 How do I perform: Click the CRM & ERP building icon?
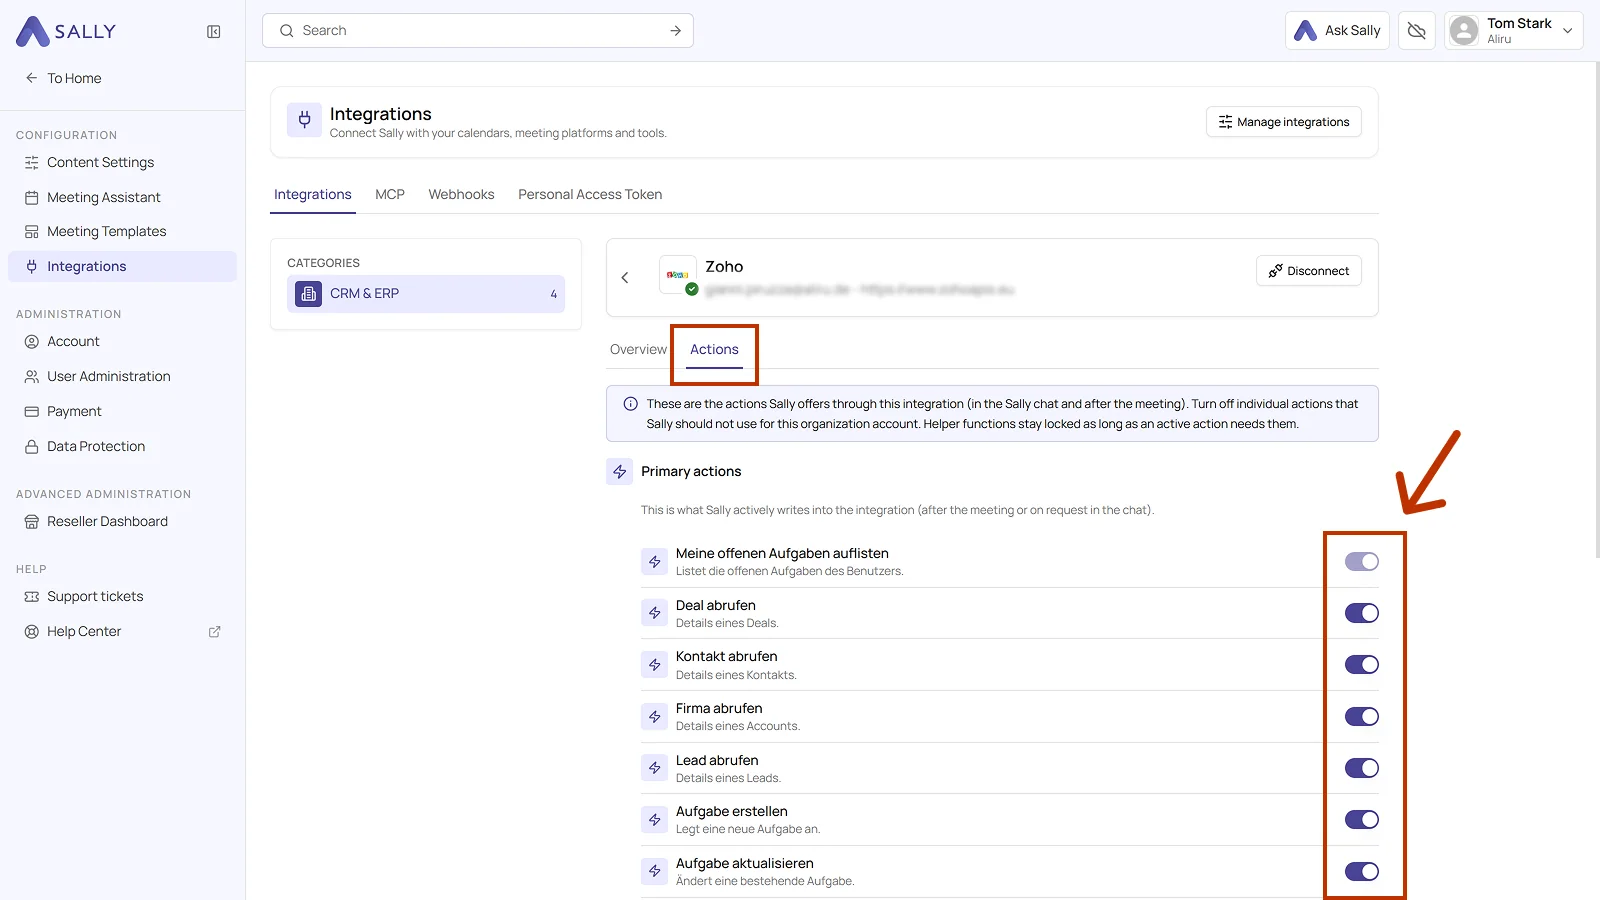[x=309, y=294]
